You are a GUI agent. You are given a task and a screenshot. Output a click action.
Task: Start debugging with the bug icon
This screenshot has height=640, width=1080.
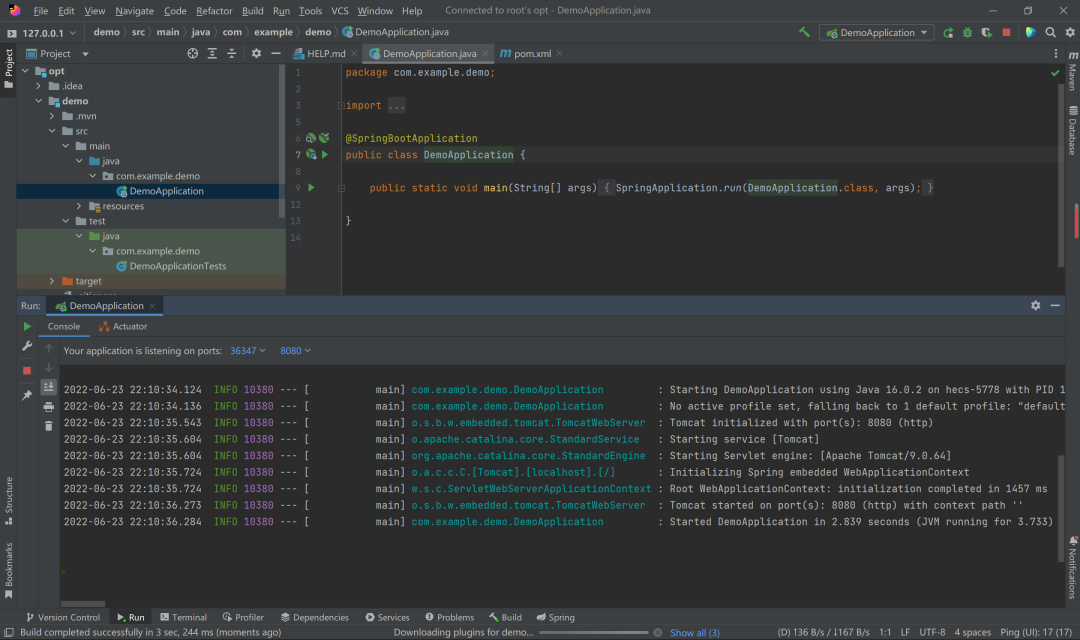click(968, 32)
